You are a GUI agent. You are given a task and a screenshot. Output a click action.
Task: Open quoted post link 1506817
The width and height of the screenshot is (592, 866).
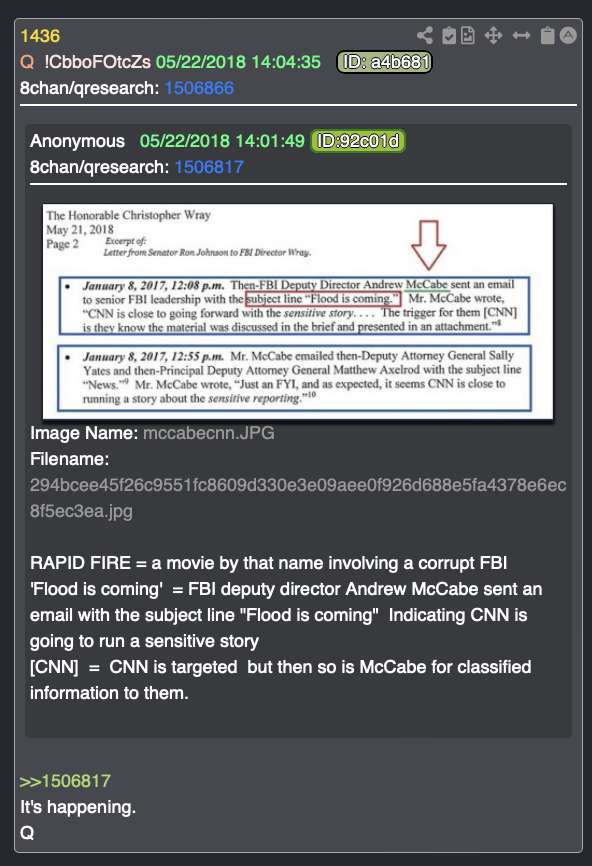coord(209,167)
